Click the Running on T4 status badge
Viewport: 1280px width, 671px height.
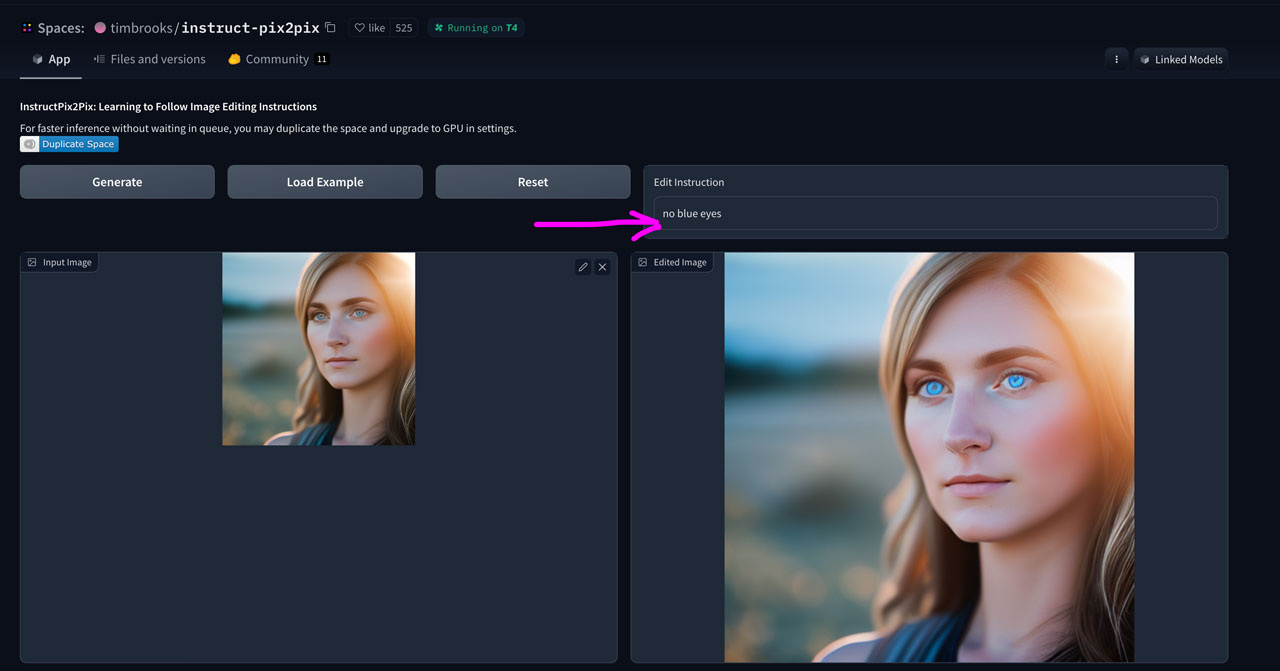coord(476,27)
